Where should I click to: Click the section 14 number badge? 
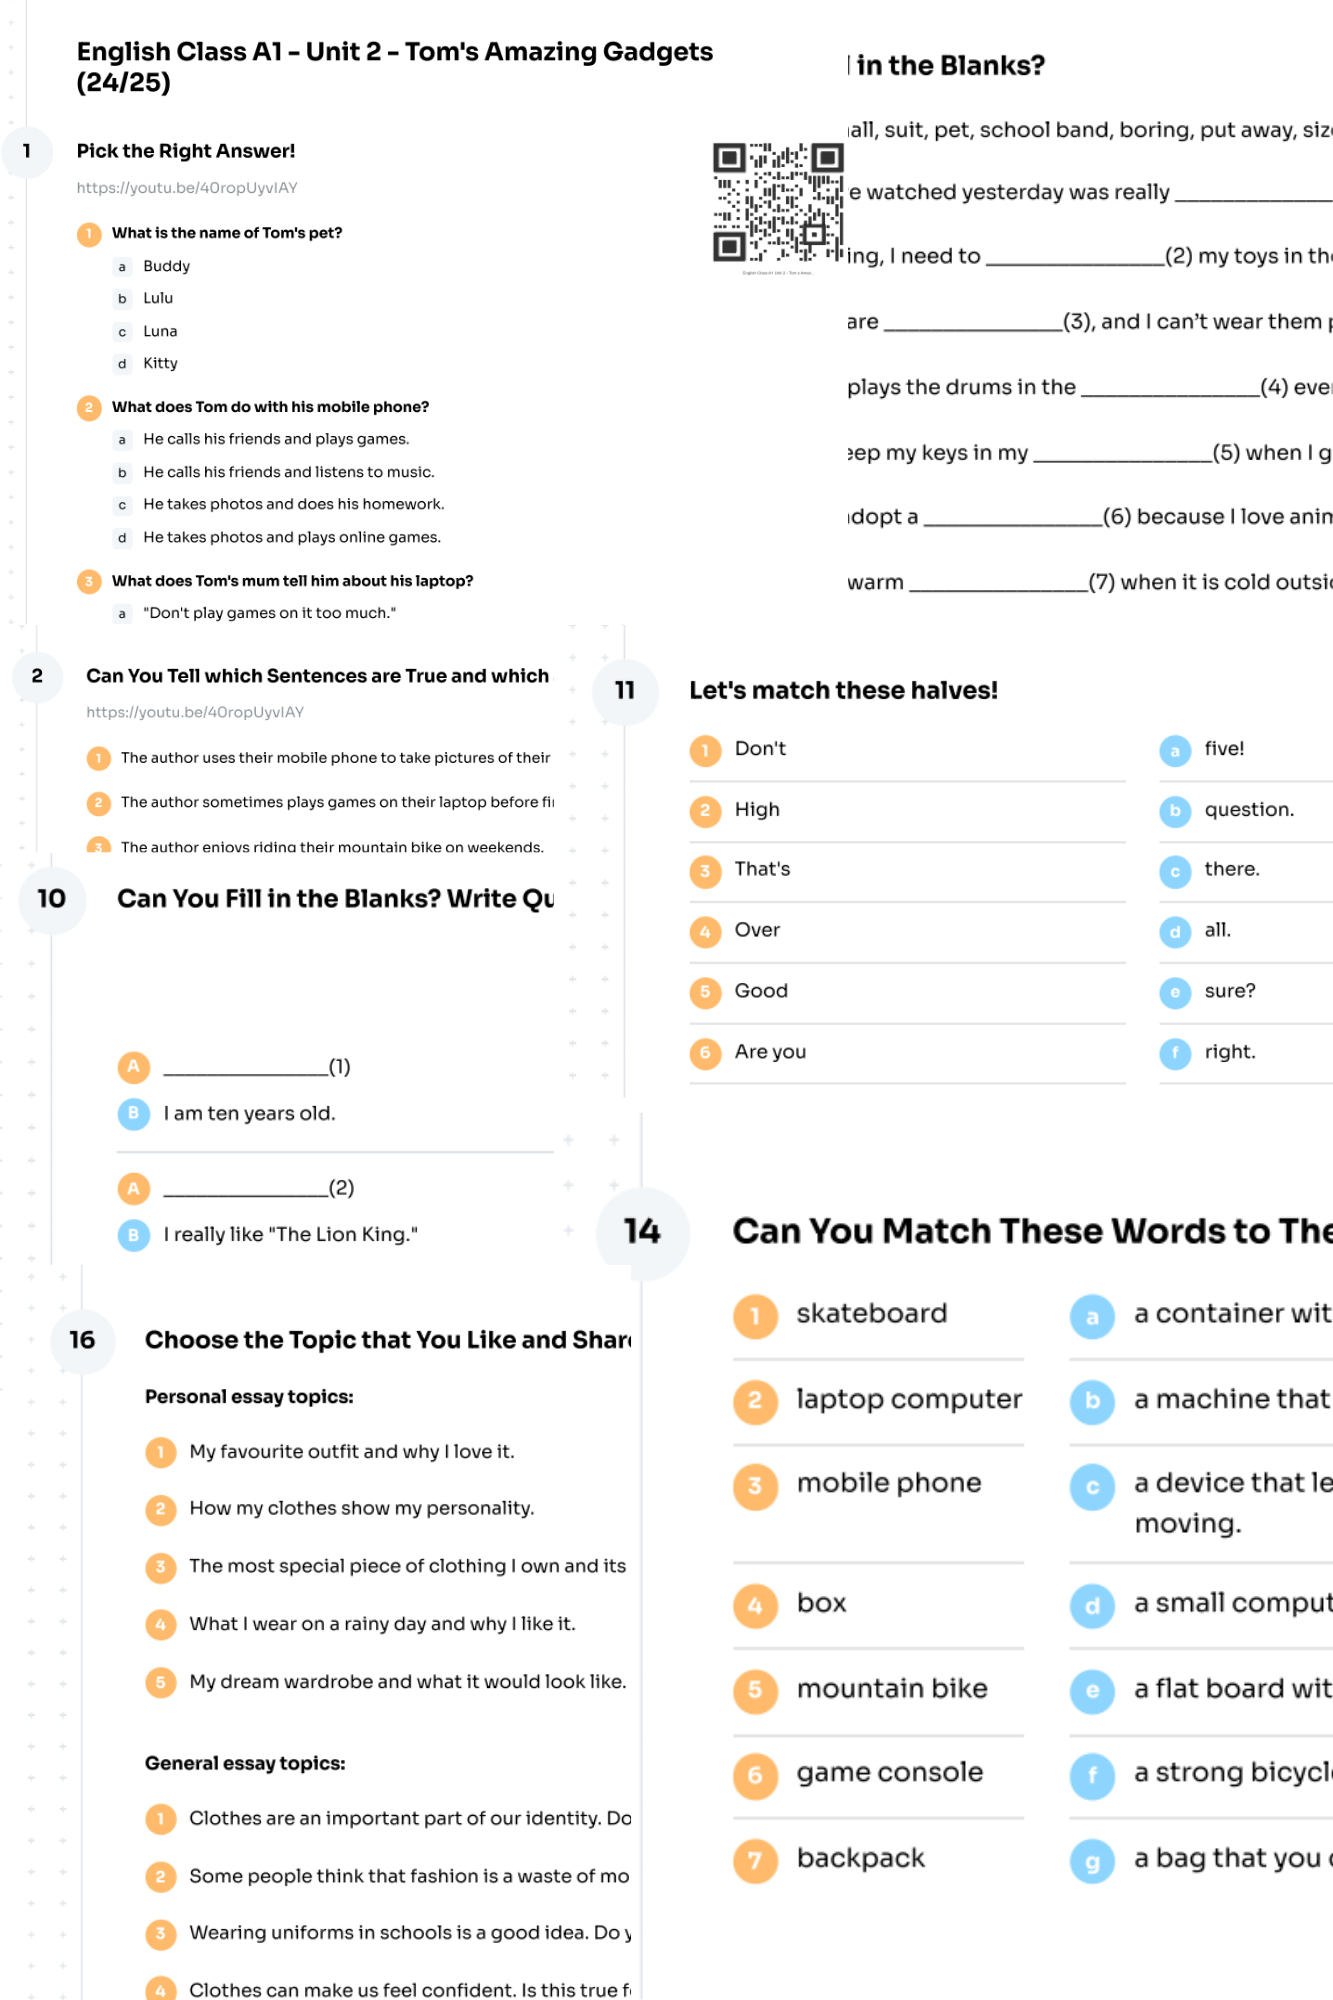pos(642,1231)
